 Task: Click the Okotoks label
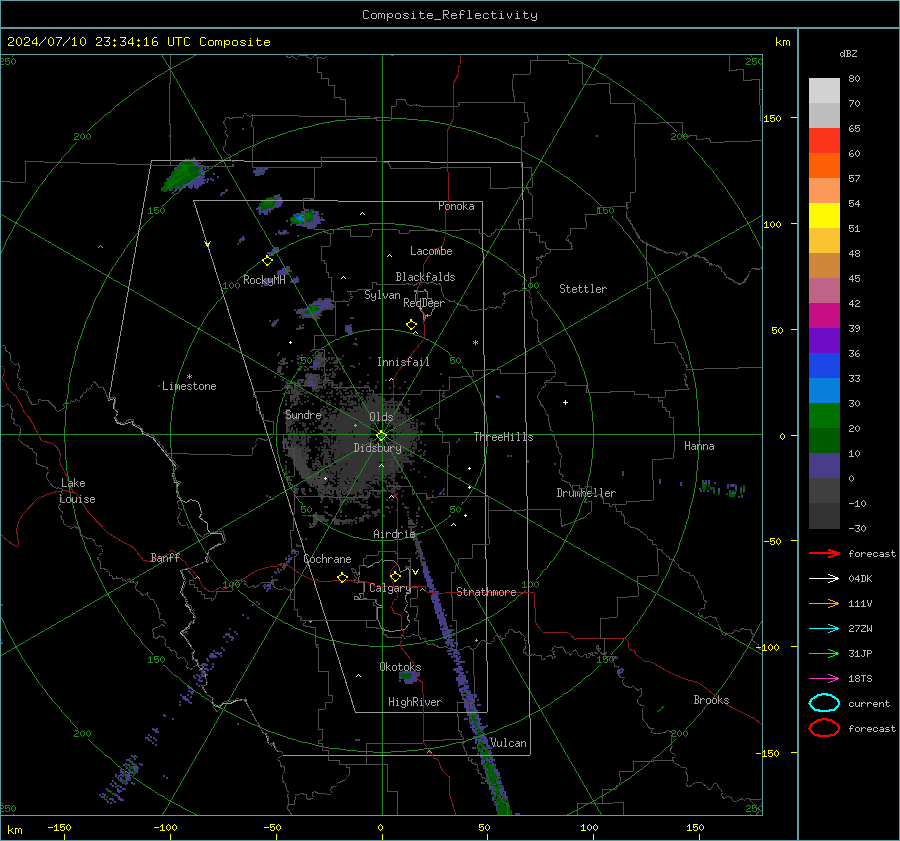400,667
